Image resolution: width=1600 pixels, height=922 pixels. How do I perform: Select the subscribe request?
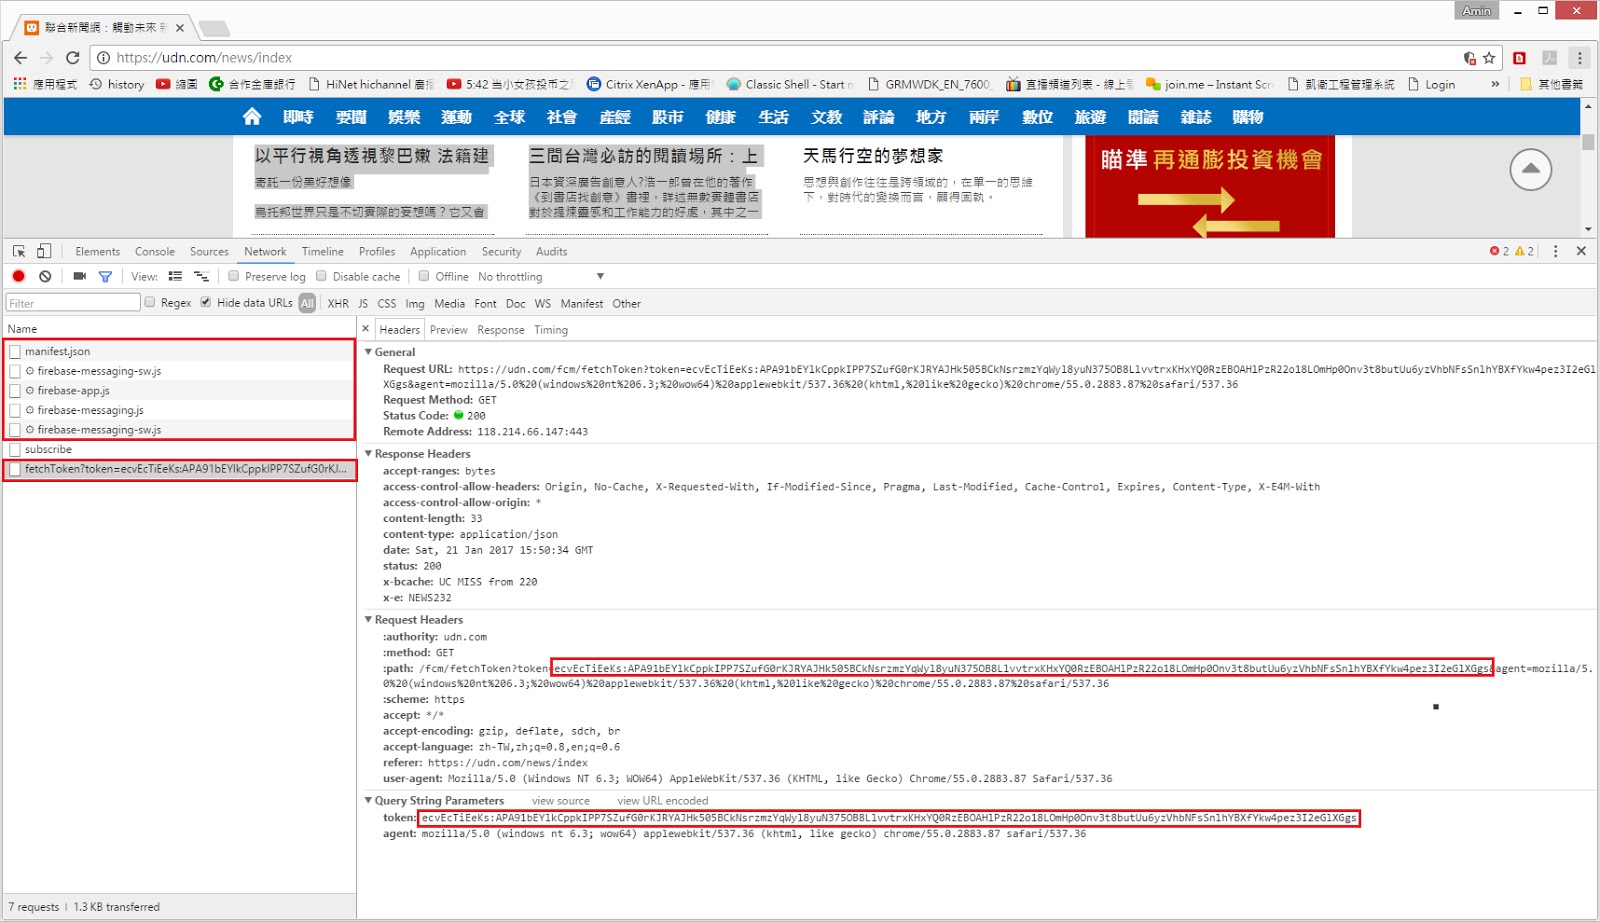click(x=180, y=450)
